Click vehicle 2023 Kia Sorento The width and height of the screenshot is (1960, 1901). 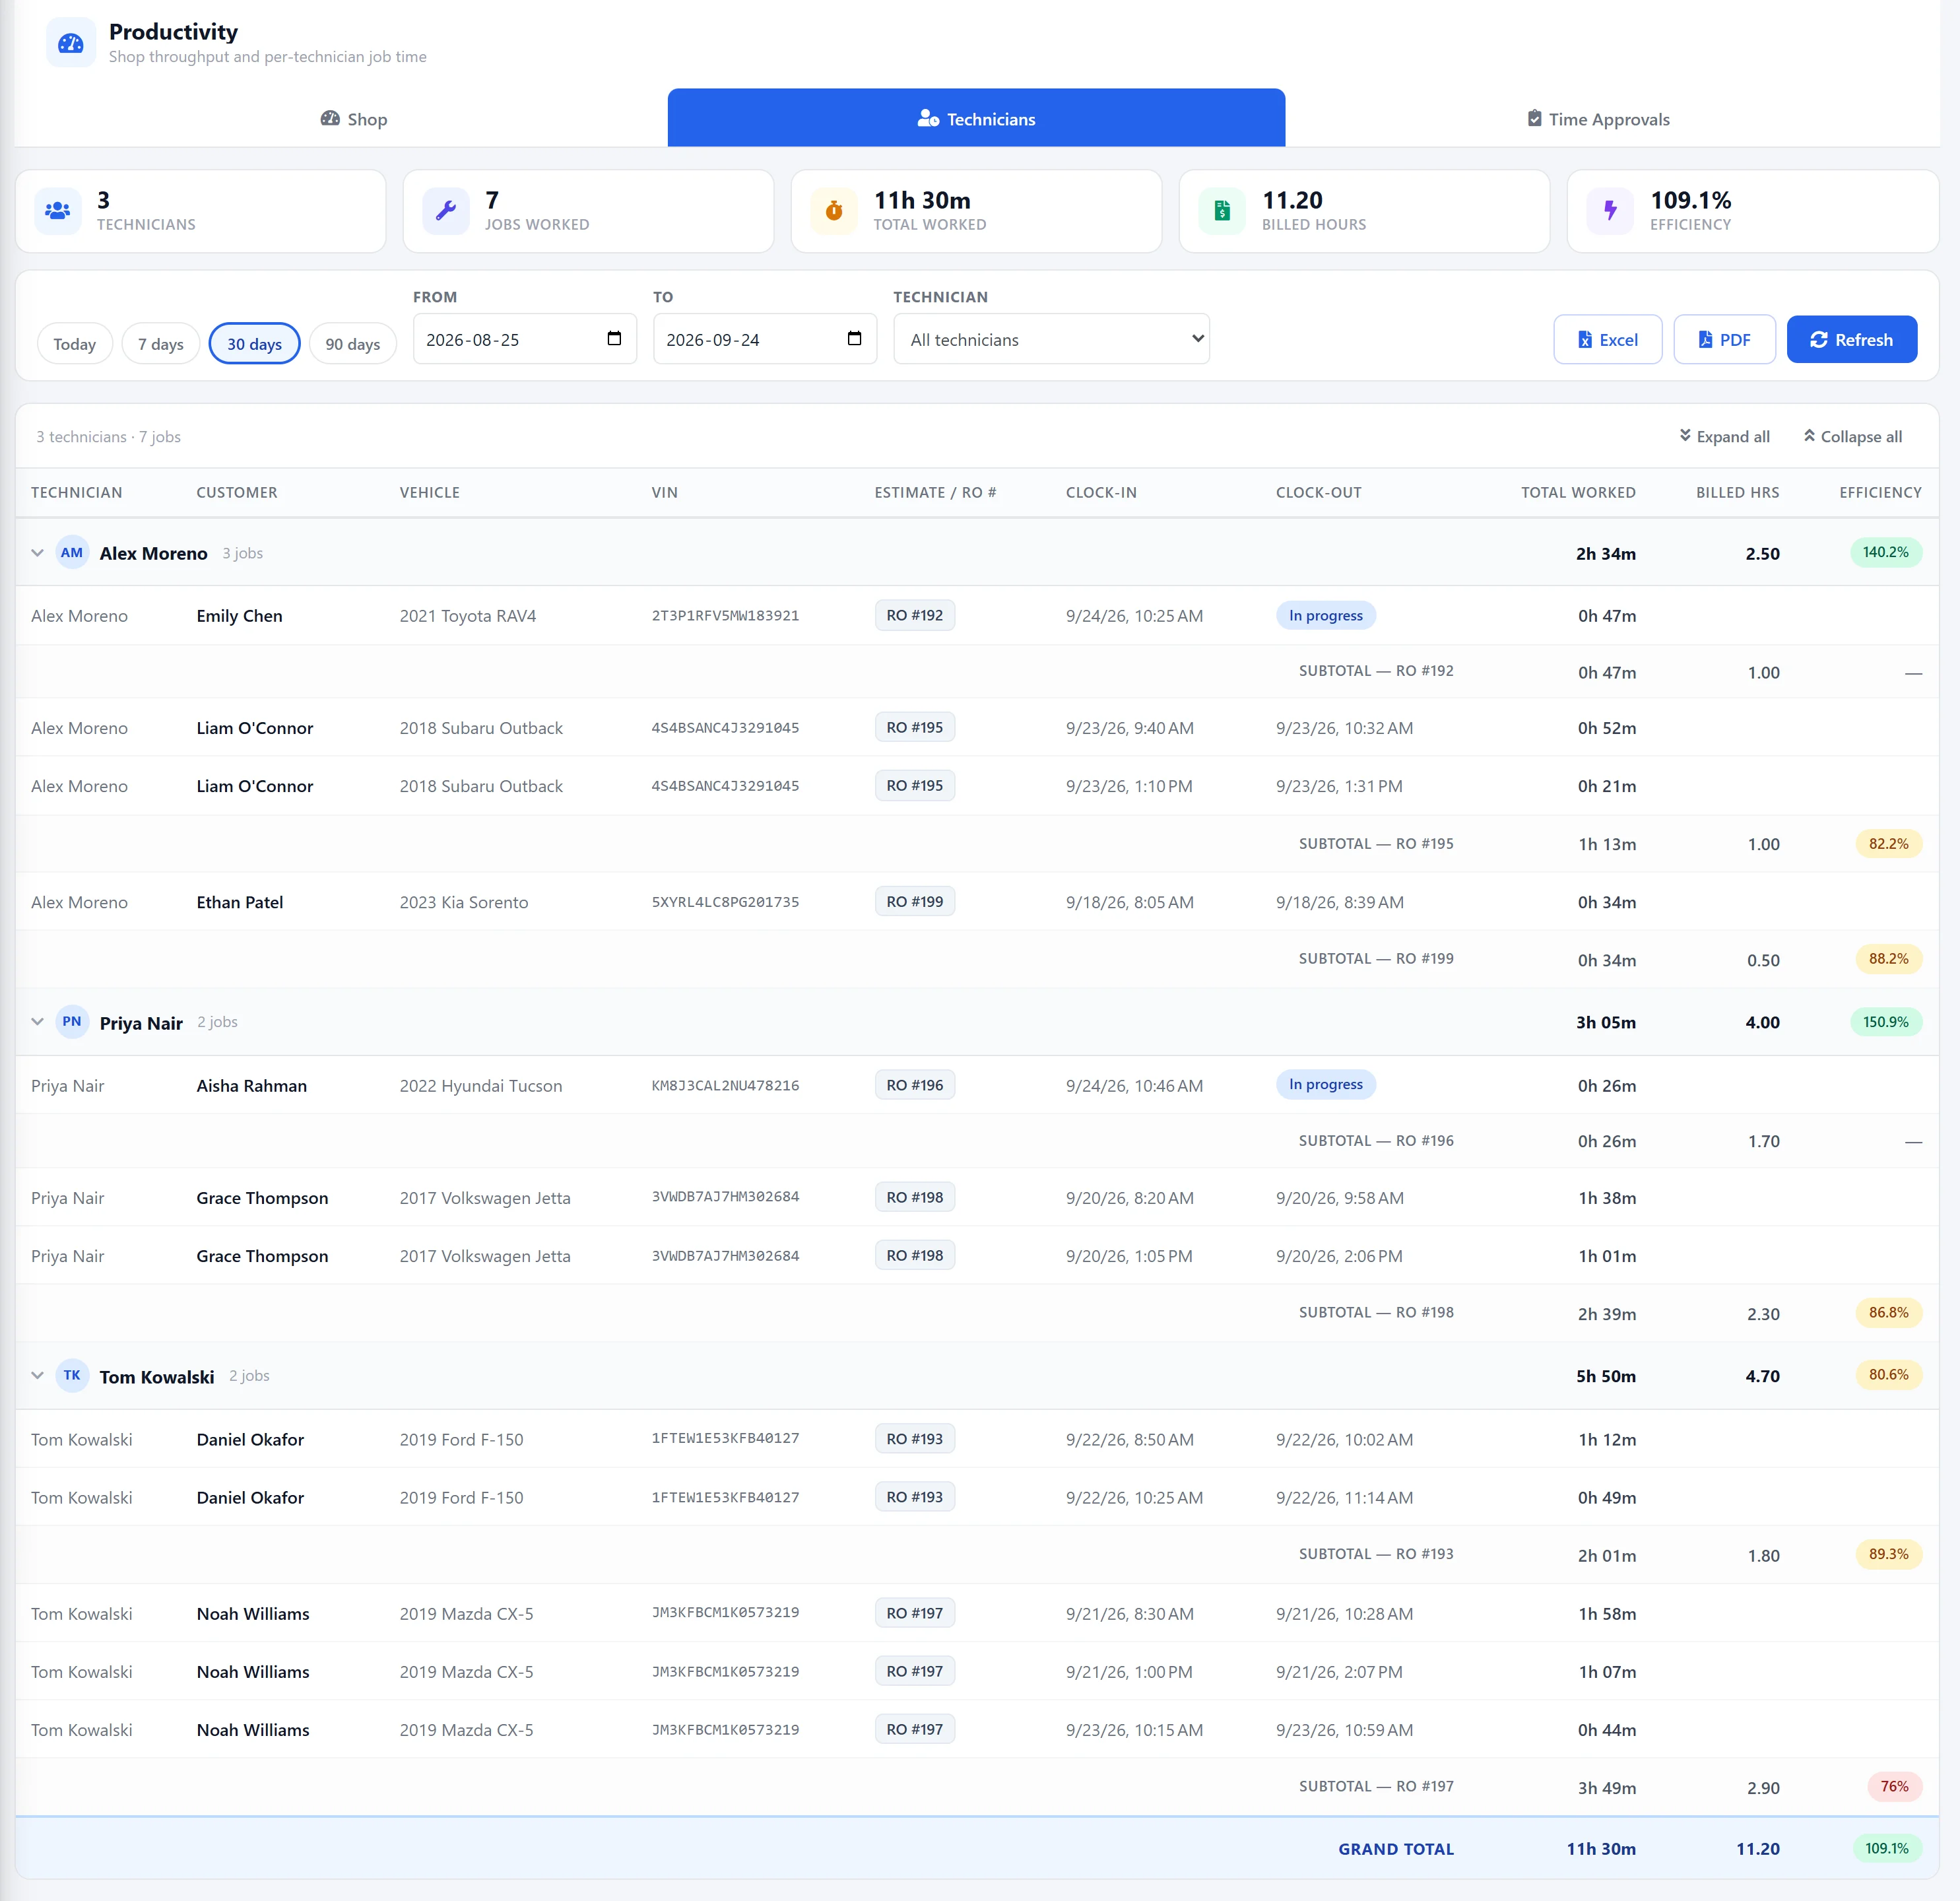point(464,902)
